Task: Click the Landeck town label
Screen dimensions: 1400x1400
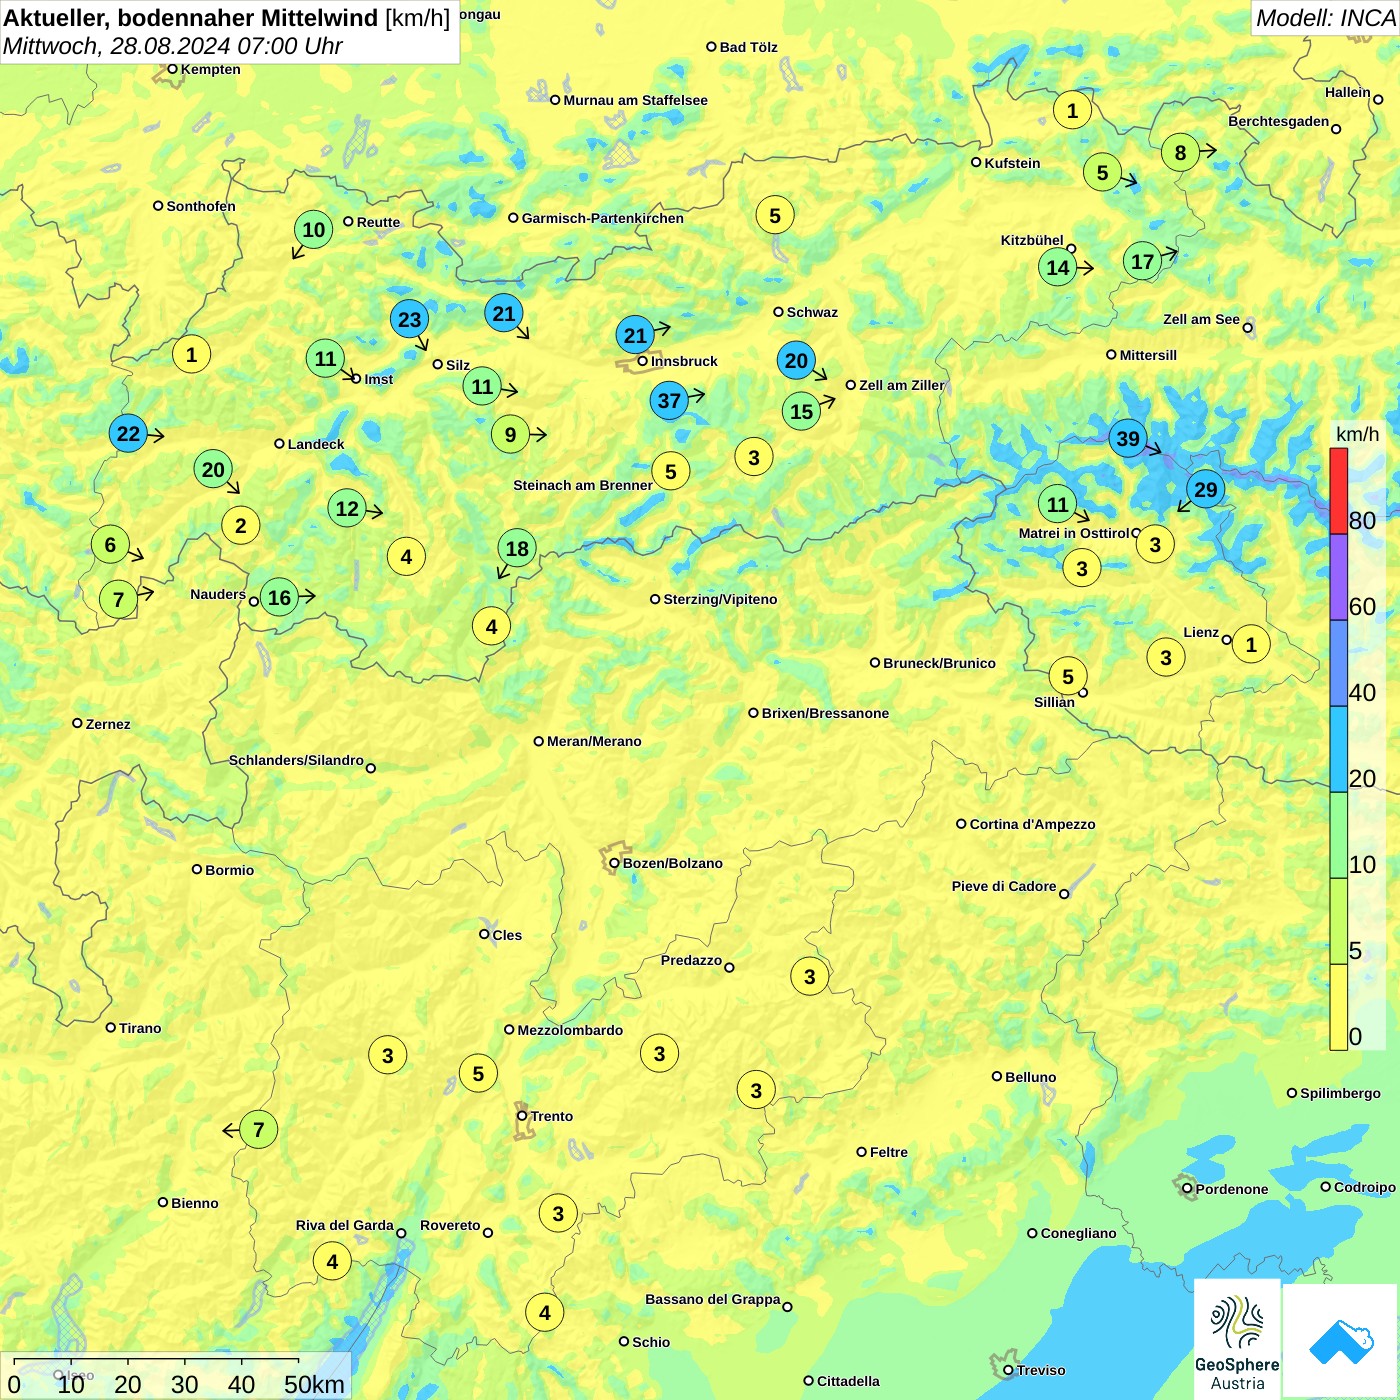Action: 316,444
